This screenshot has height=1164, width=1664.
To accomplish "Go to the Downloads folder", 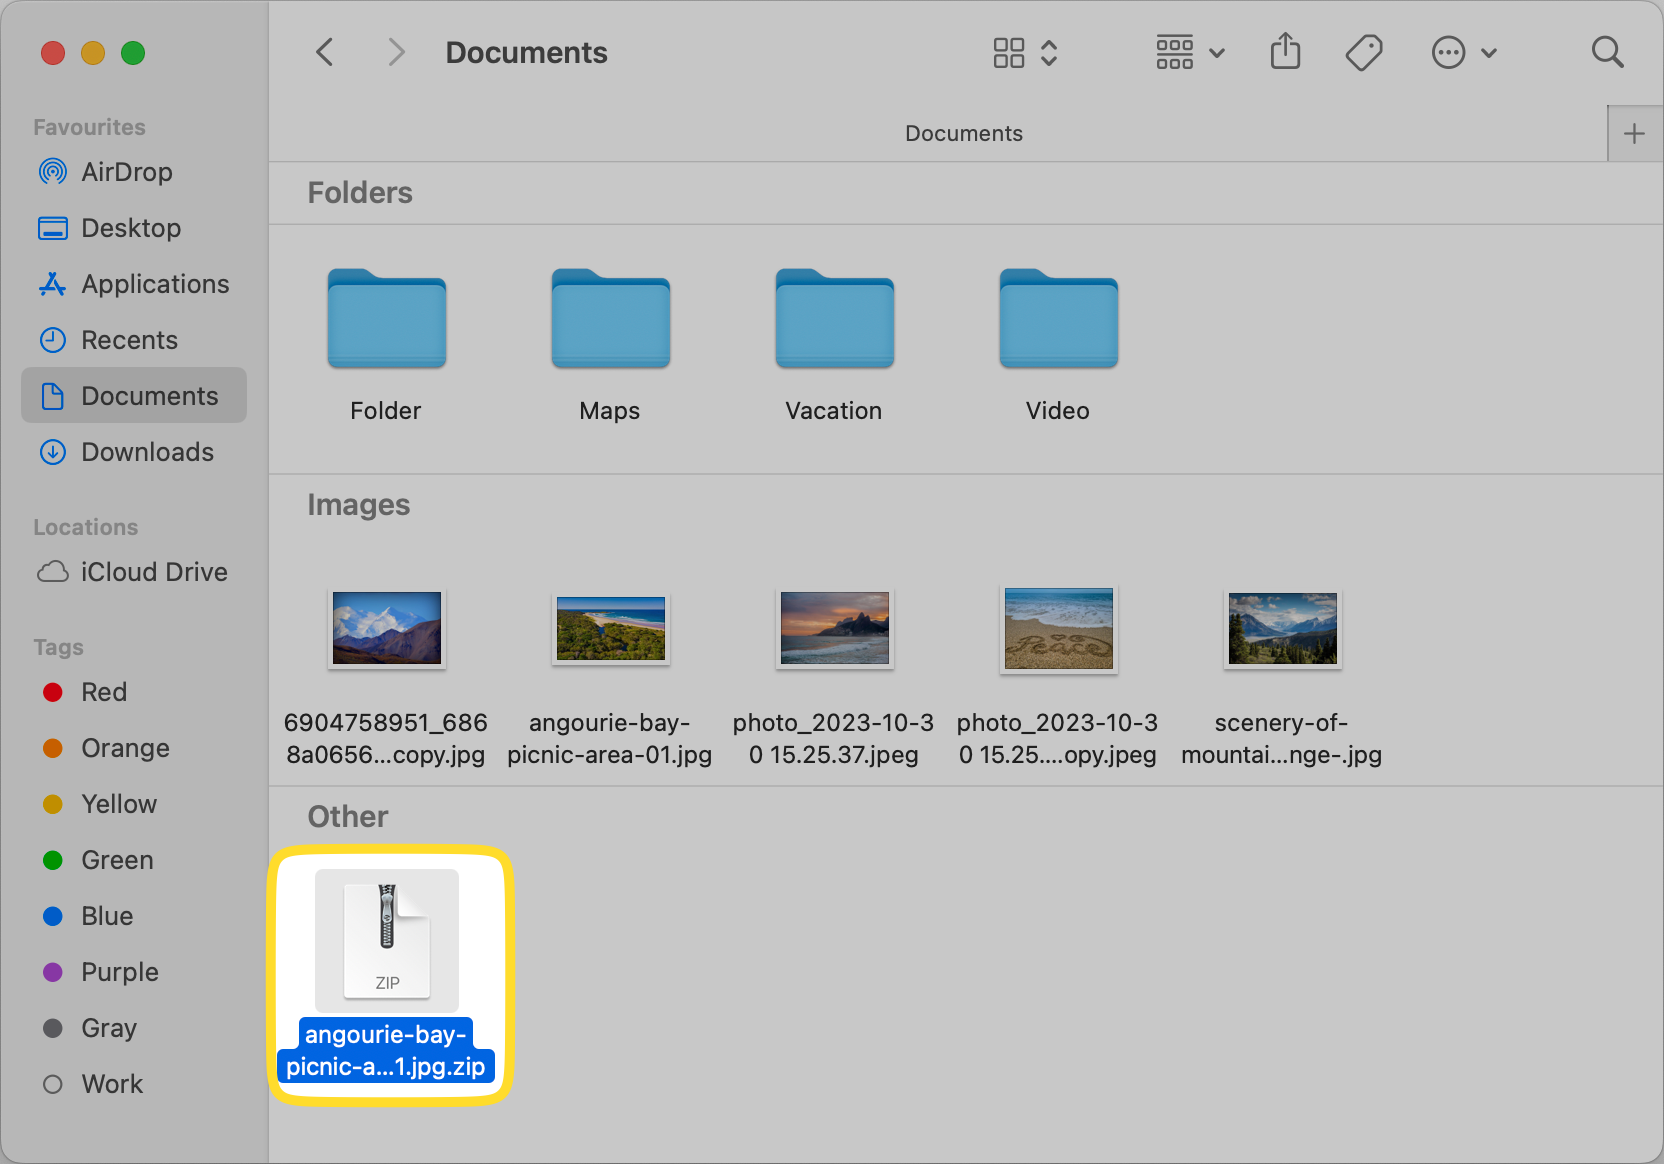I will coord(147,452).
